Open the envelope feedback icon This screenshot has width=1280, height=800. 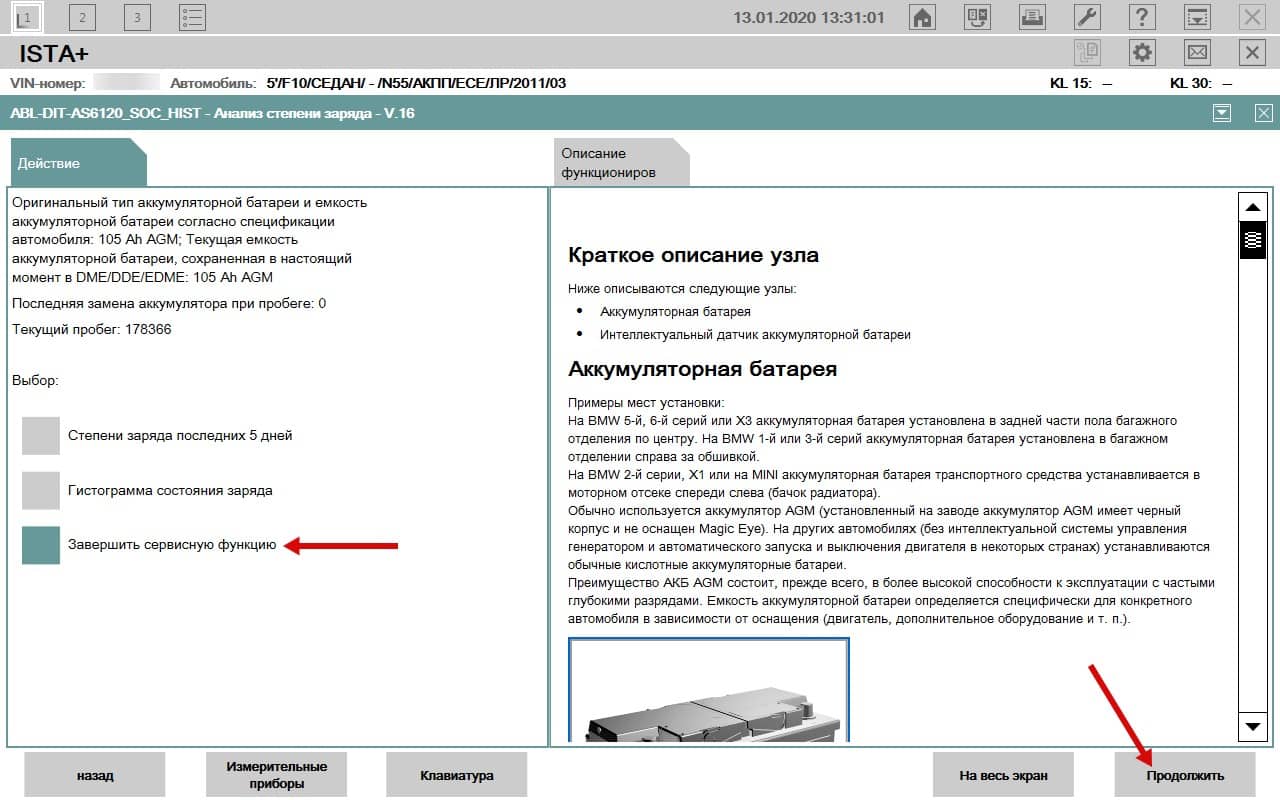pos(1197,52)
